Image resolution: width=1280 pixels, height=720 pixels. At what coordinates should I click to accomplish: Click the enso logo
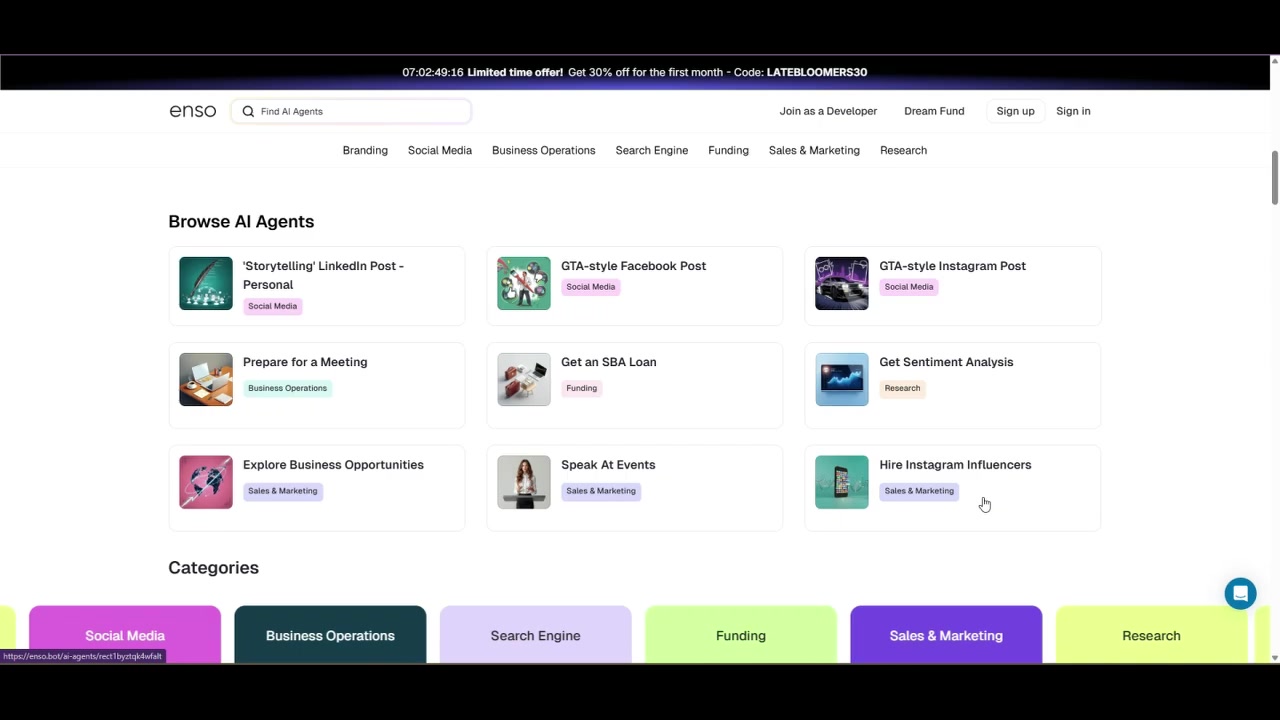click(x=192, y=111)
